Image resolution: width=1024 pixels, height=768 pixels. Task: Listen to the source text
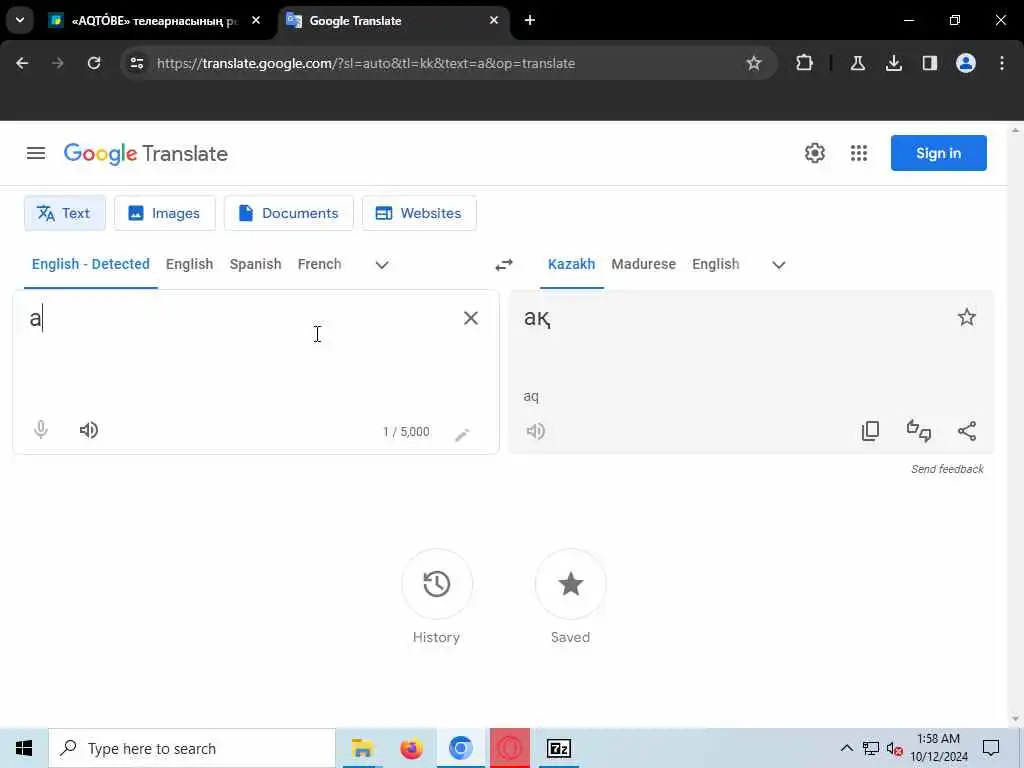[89, 430]
